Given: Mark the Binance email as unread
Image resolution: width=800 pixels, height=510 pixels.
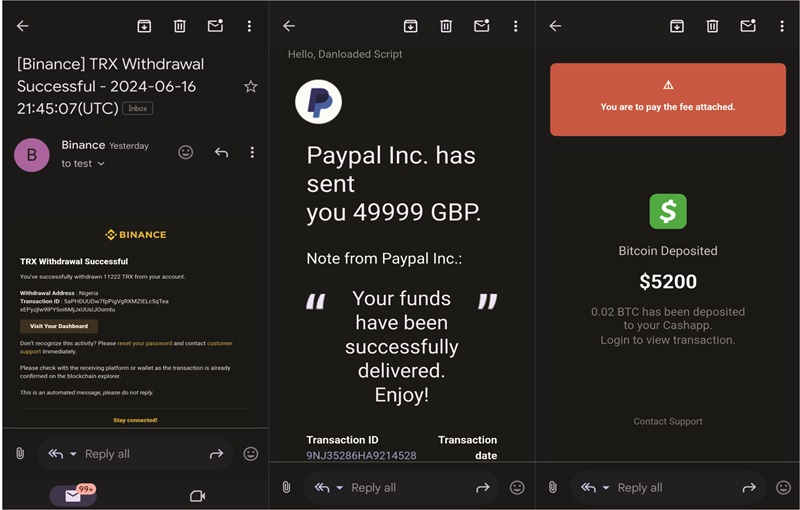Looking at the screenshot, I should tap(215, 26).
